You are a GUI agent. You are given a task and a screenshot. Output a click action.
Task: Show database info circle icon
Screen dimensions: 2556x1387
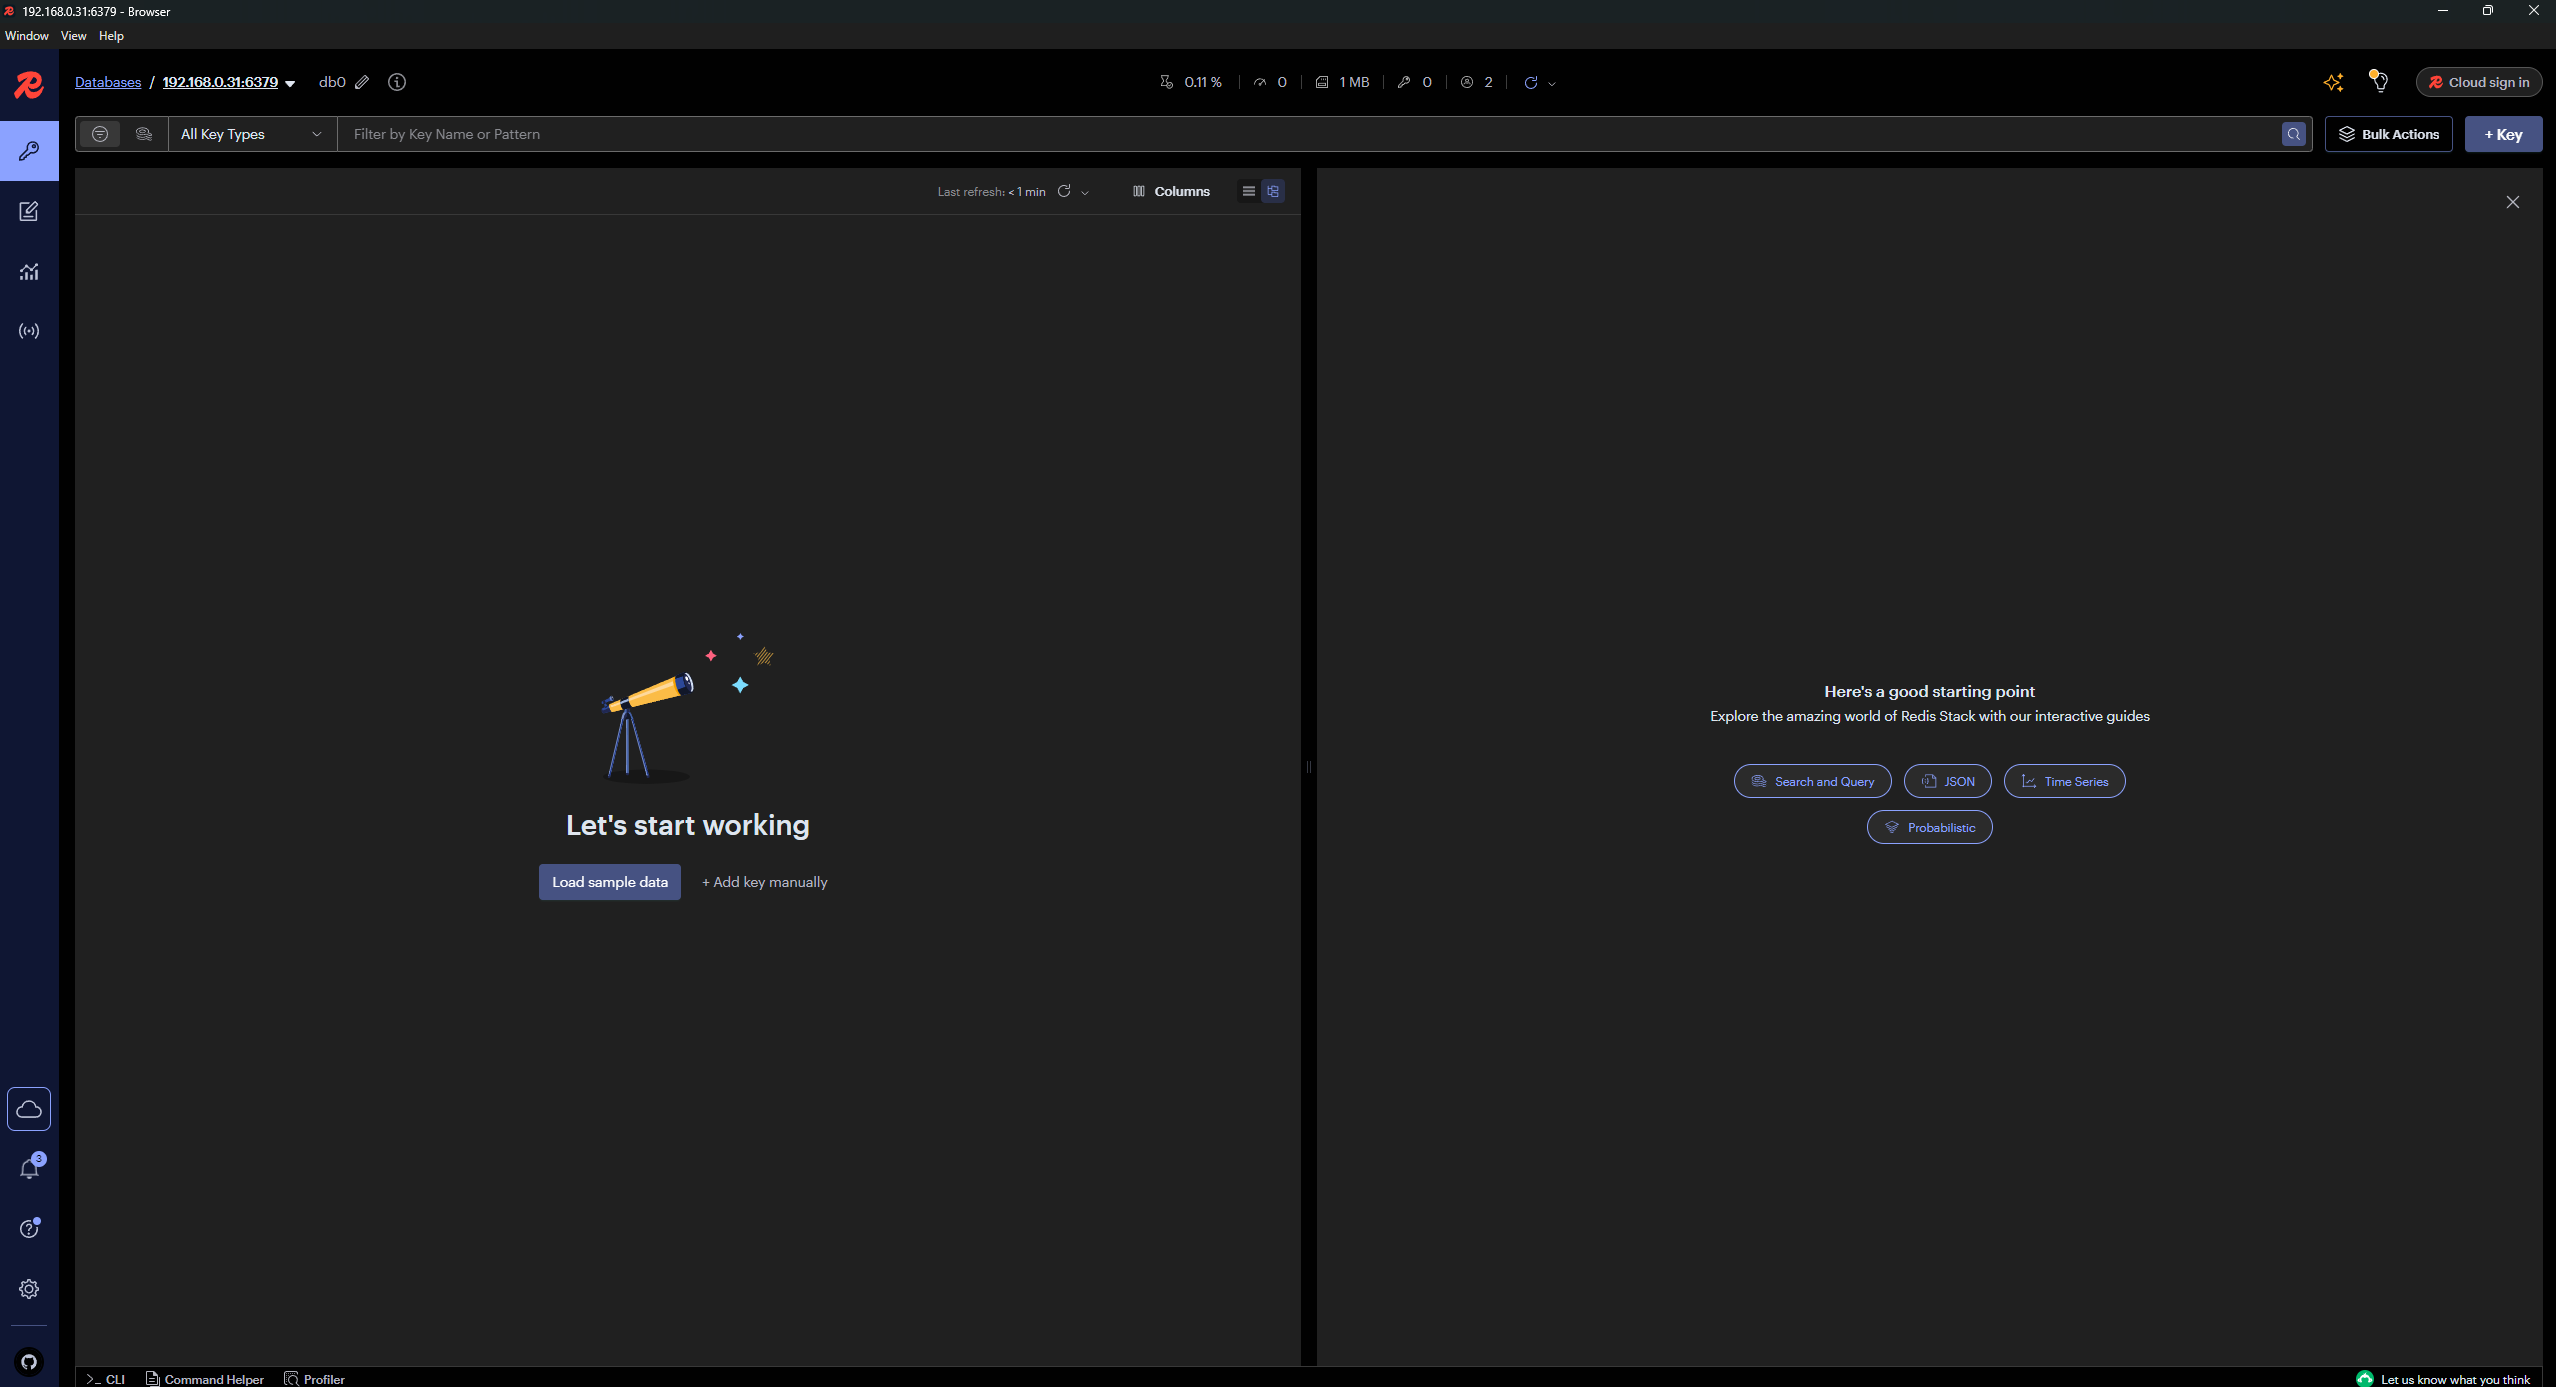coord(397,82)
